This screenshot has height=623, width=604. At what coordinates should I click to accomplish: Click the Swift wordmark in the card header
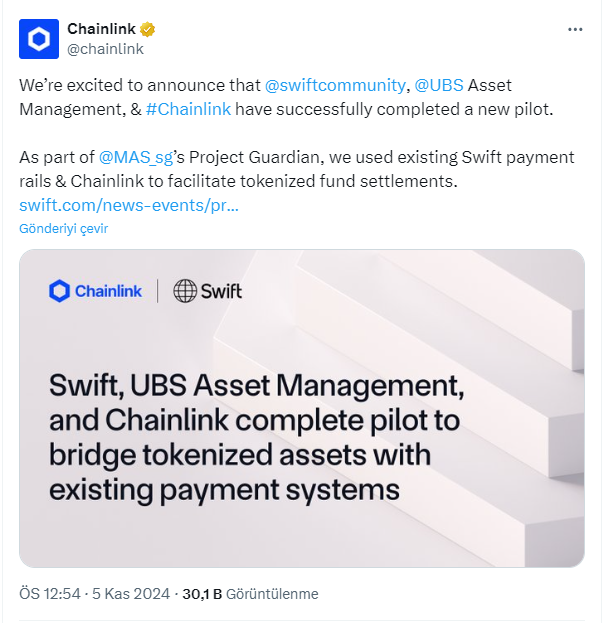[222, 291]
